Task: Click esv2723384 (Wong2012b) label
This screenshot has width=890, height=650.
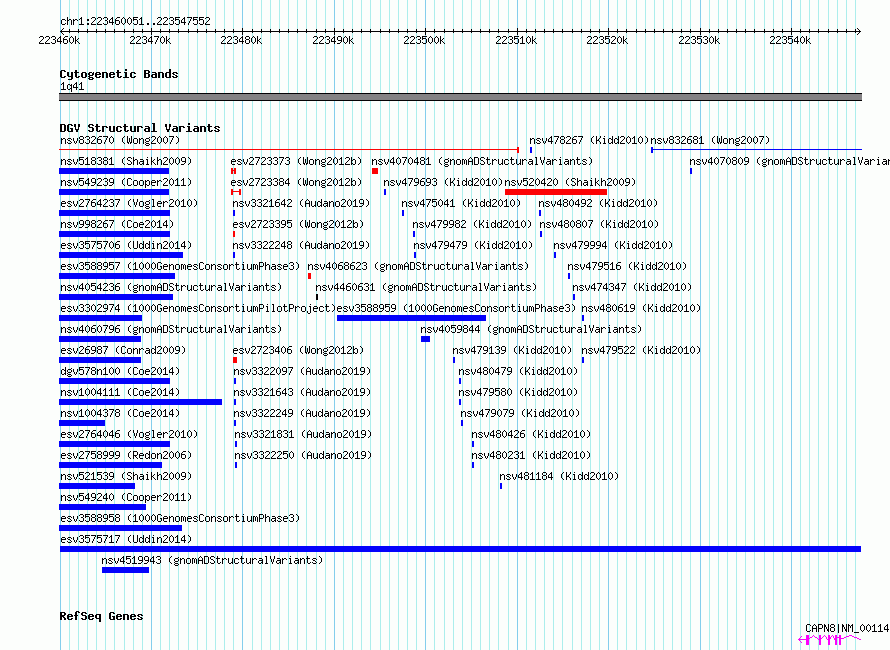Action: (296, 182)
